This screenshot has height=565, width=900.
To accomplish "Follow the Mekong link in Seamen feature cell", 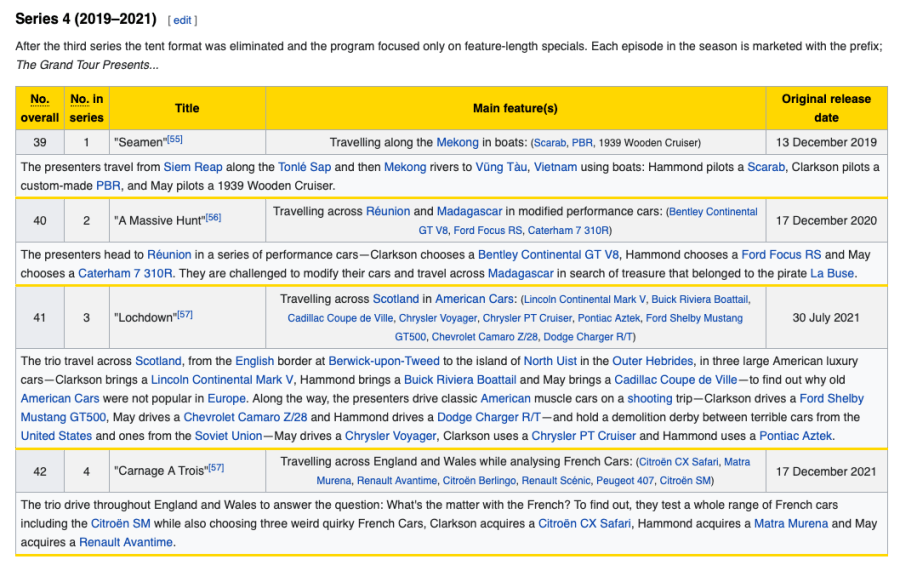I will [457, 142].
